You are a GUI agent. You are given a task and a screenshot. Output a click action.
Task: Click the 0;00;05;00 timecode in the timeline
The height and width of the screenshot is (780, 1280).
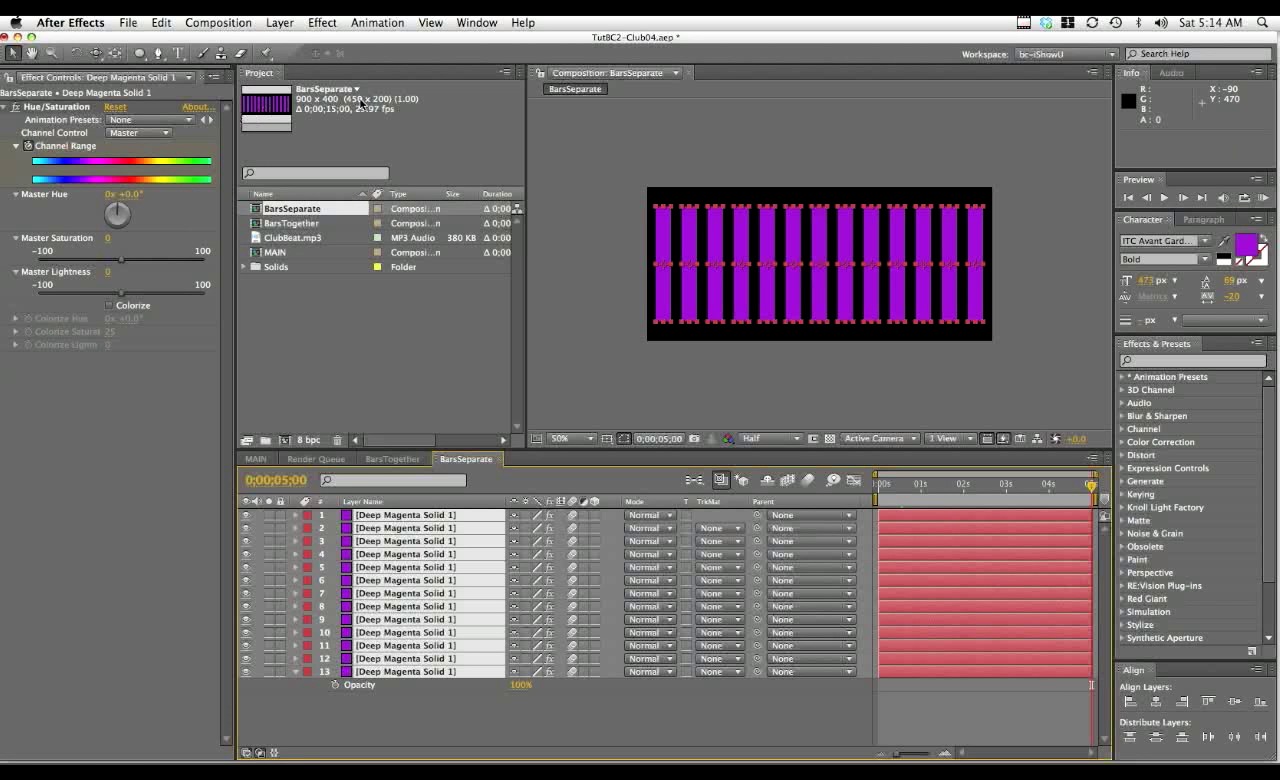click(x=276, y=481)
